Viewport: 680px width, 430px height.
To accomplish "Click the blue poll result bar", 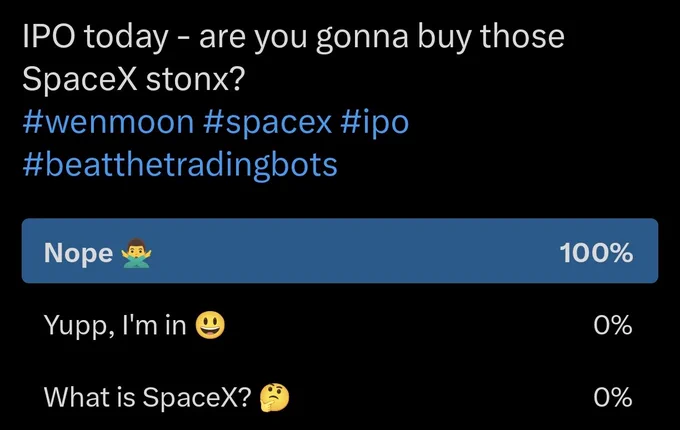I will (340, 251).
